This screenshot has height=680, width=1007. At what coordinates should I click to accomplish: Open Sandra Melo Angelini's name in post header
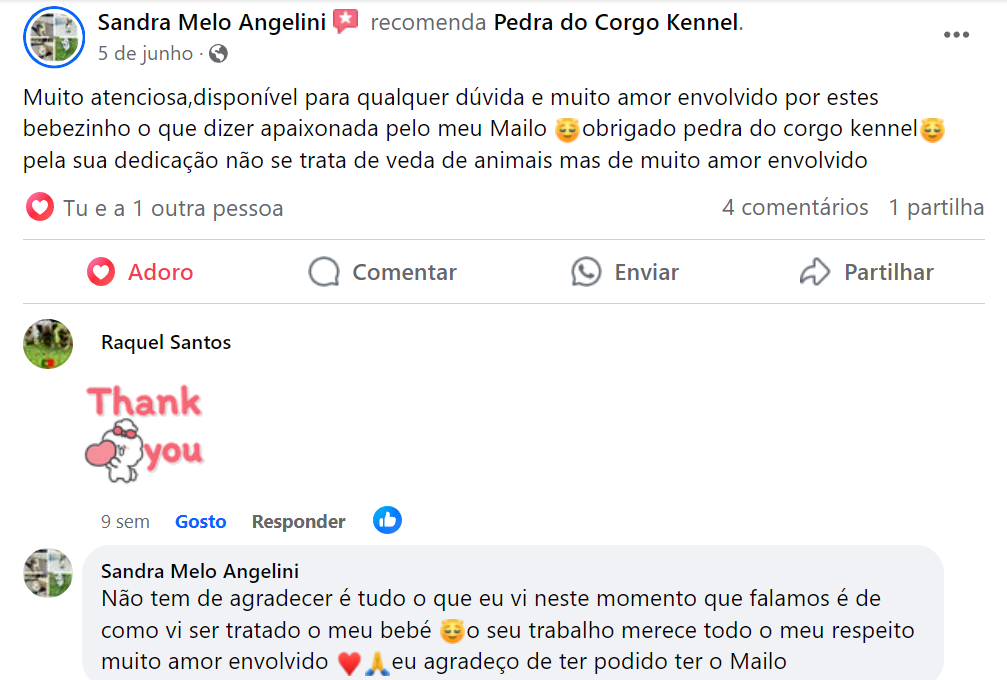point(212,23)
